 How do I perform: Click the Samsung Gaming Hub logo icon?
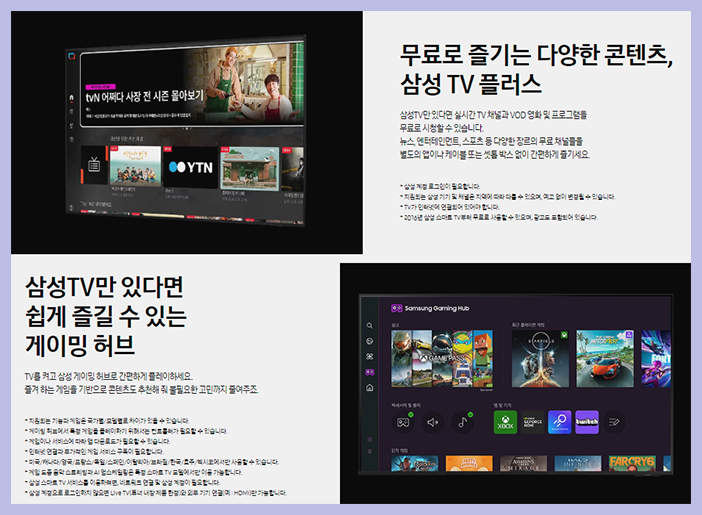pyautogui.click(x=396, y=308)
